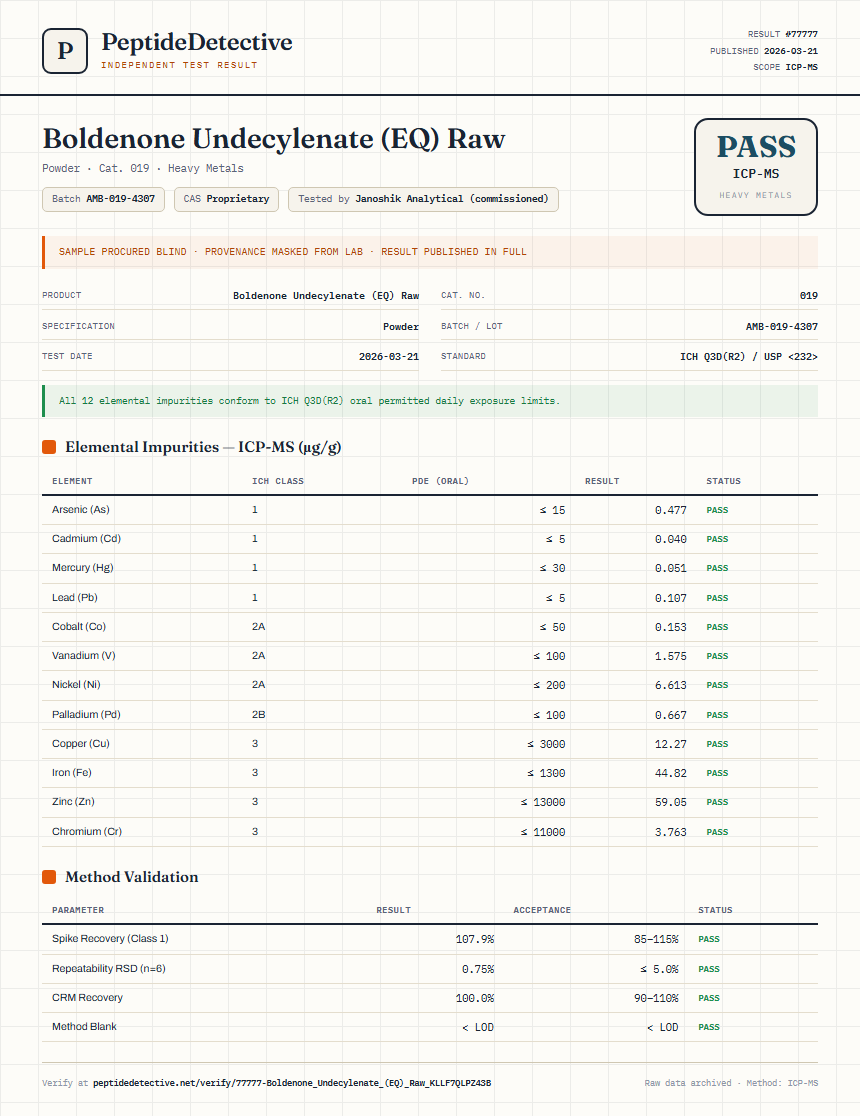
Task: Click the "Raw data archived · Method: ICP-MS" footer text
Action: pos(731,1083)
